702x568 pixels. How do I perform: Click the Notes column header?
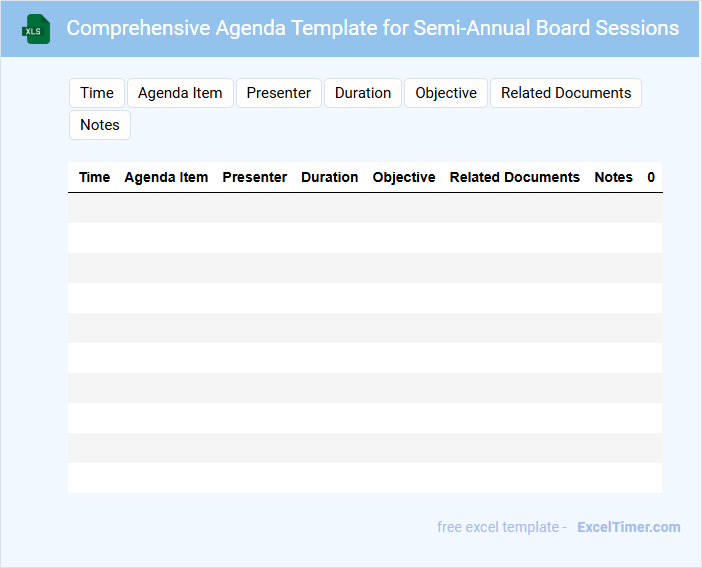point(614,177)
